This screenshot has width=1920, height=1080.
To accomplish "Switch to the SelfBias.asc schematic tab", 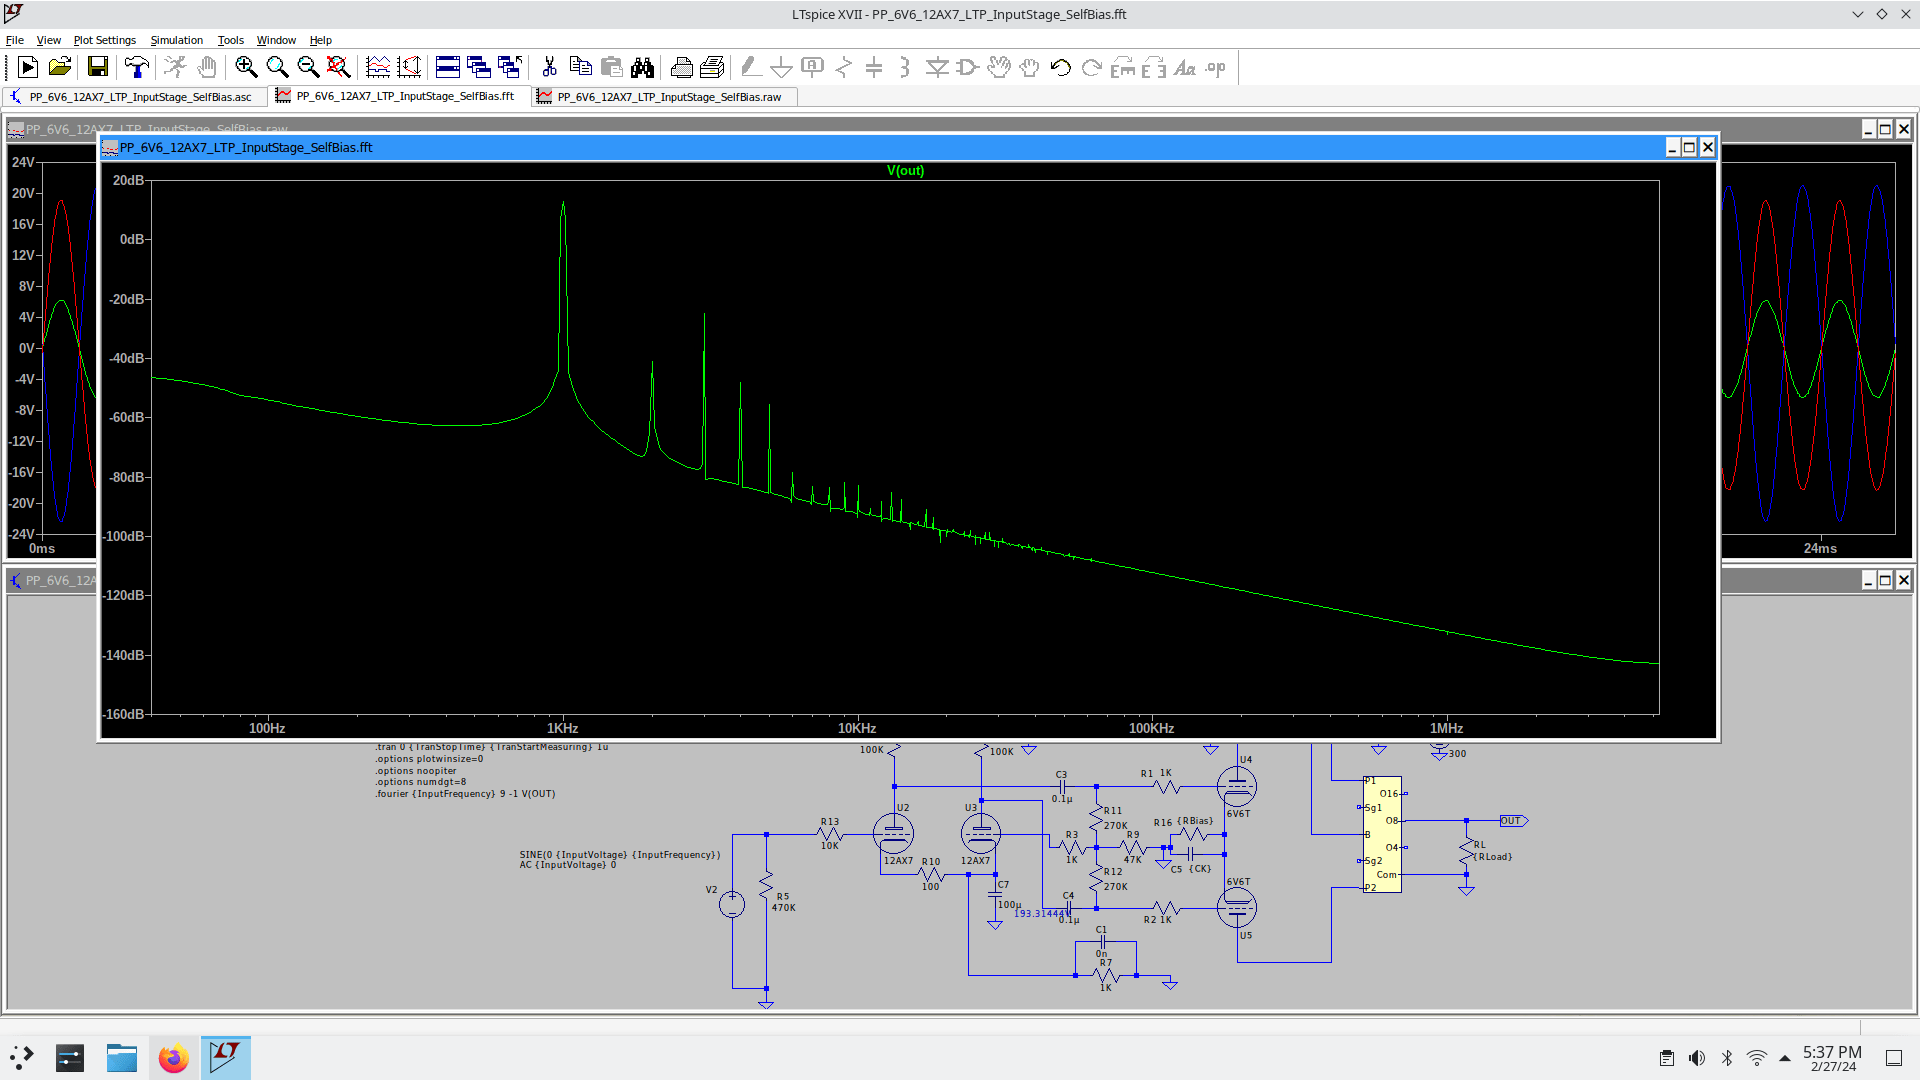I will 135,97.
